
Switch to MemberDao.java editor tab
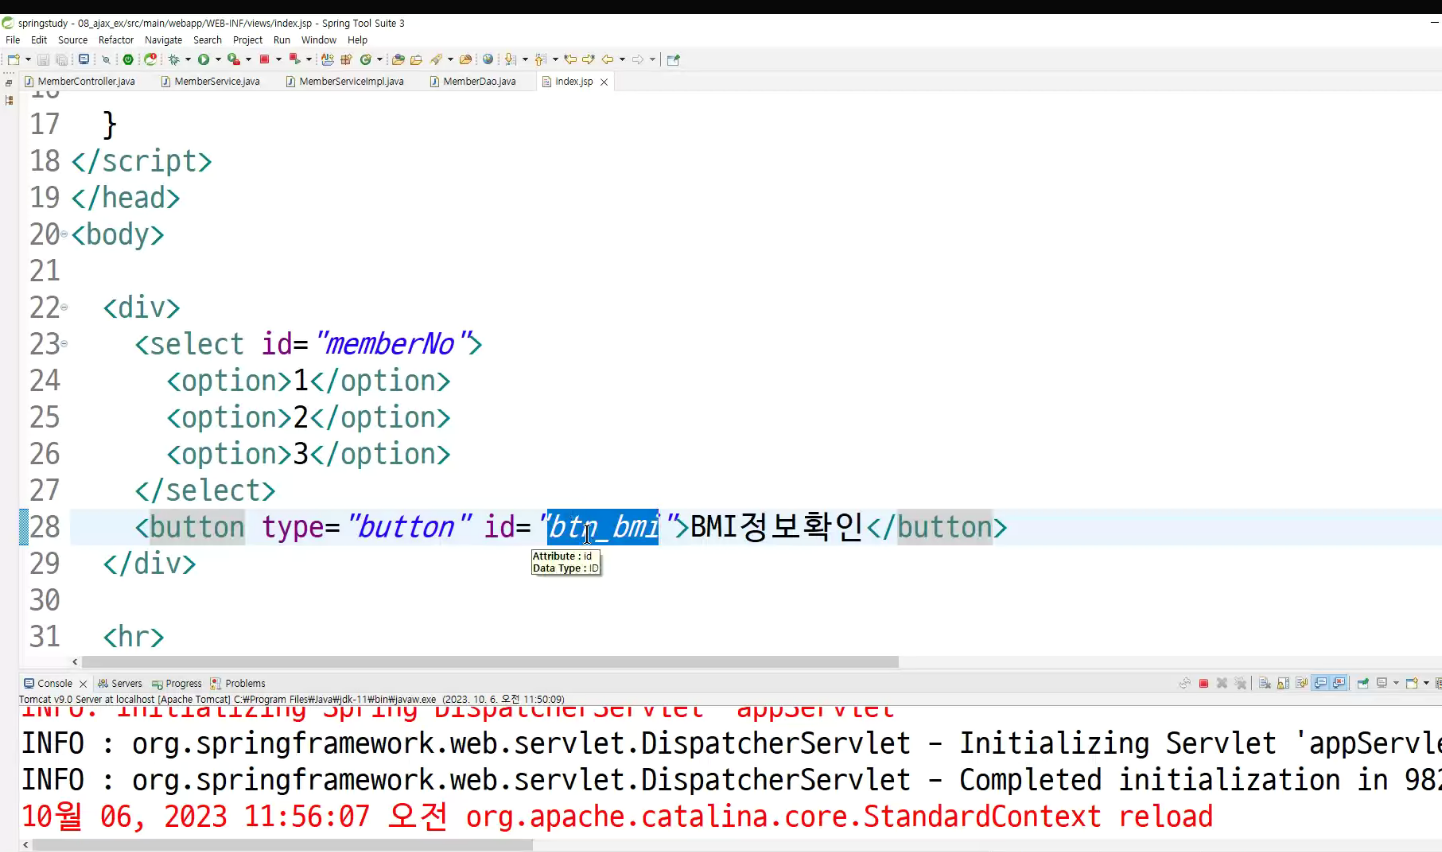473,82
